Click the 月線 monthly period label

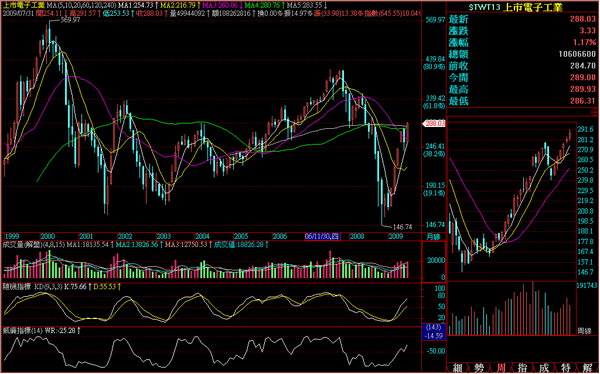(x=433, y=237)
